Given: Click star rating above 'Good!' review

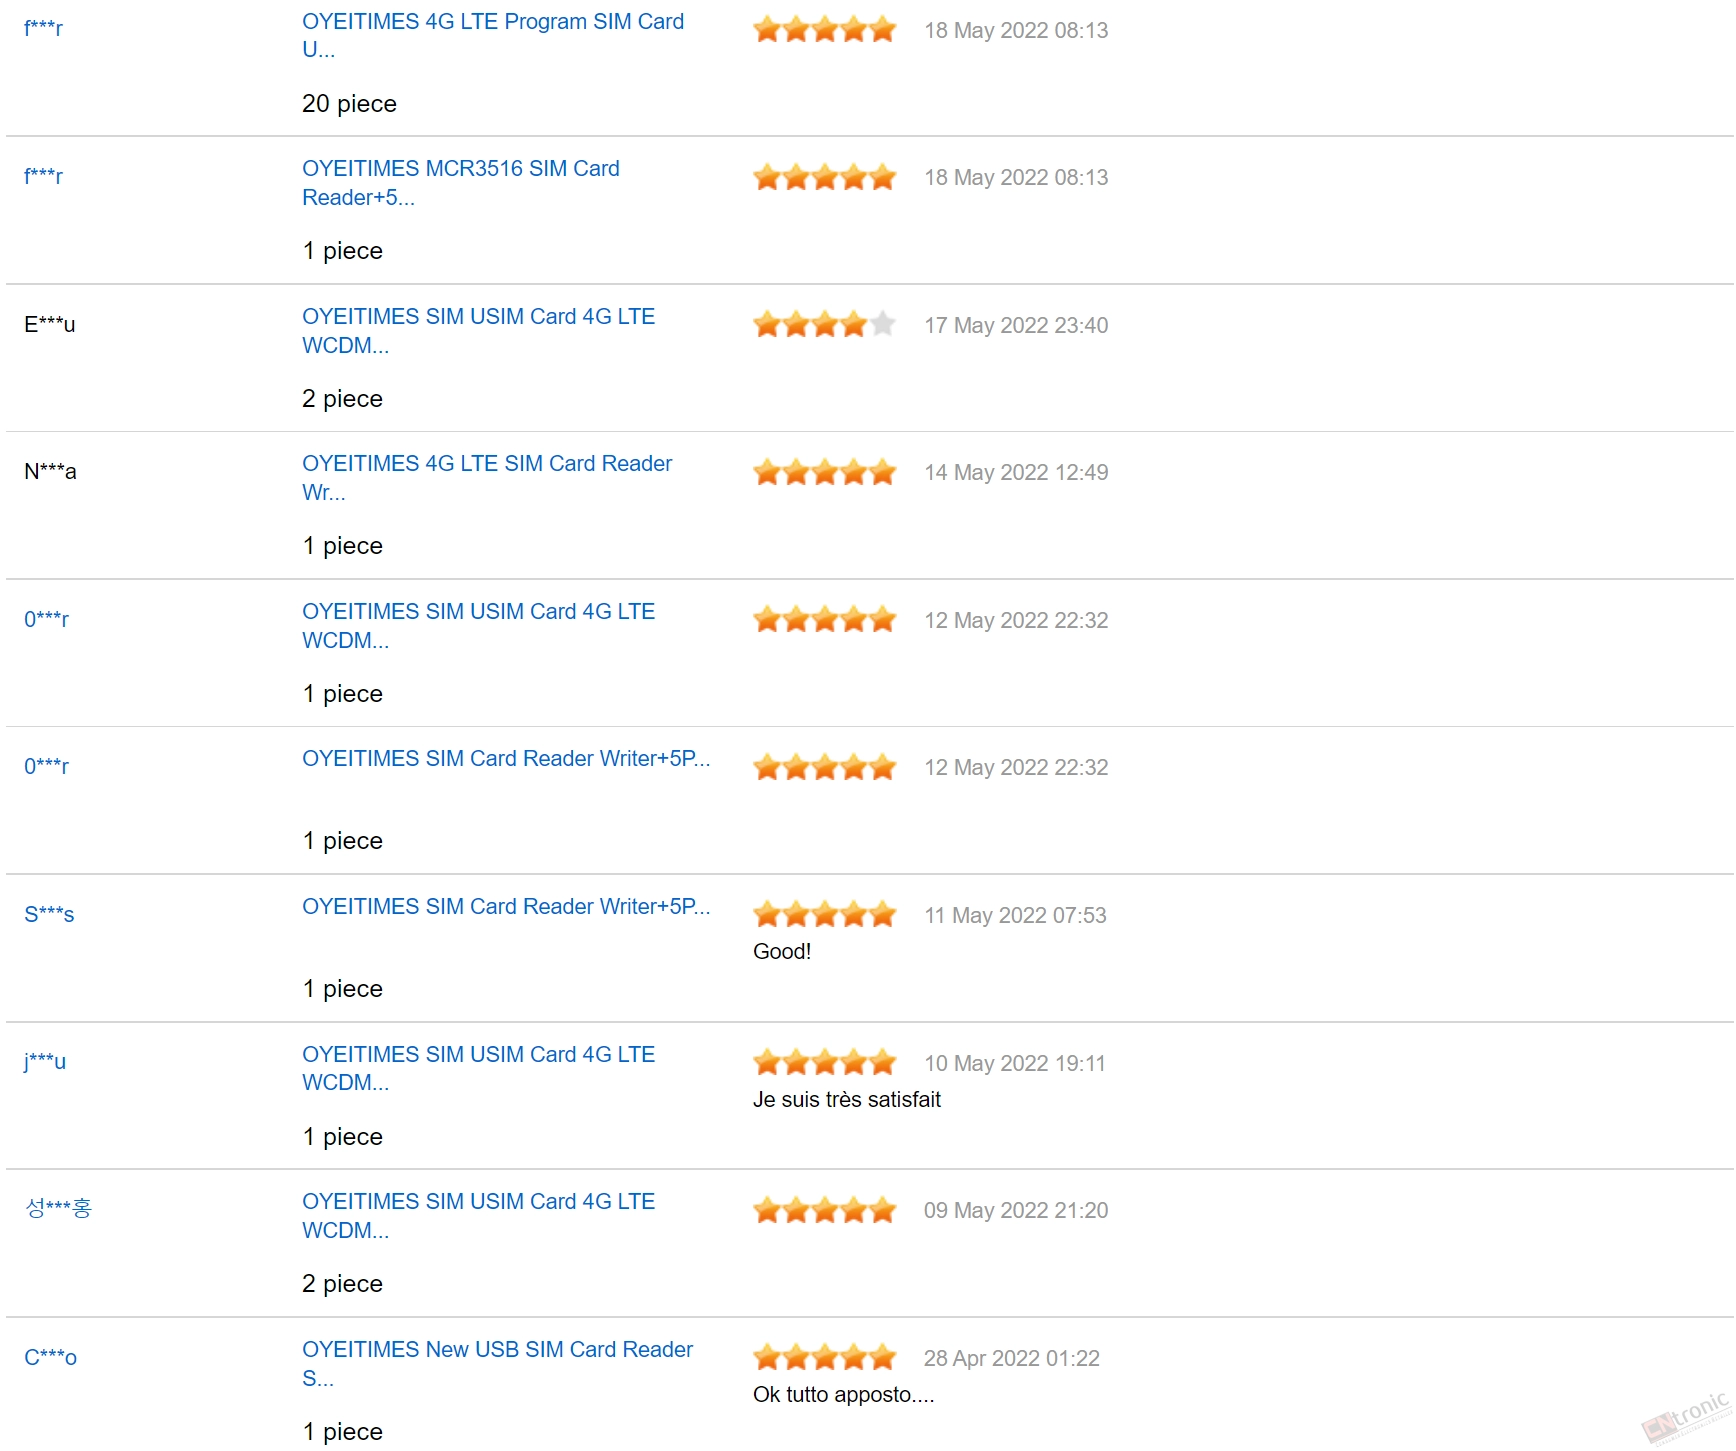Looking at the screenshot, I should (x=824, y=915).
